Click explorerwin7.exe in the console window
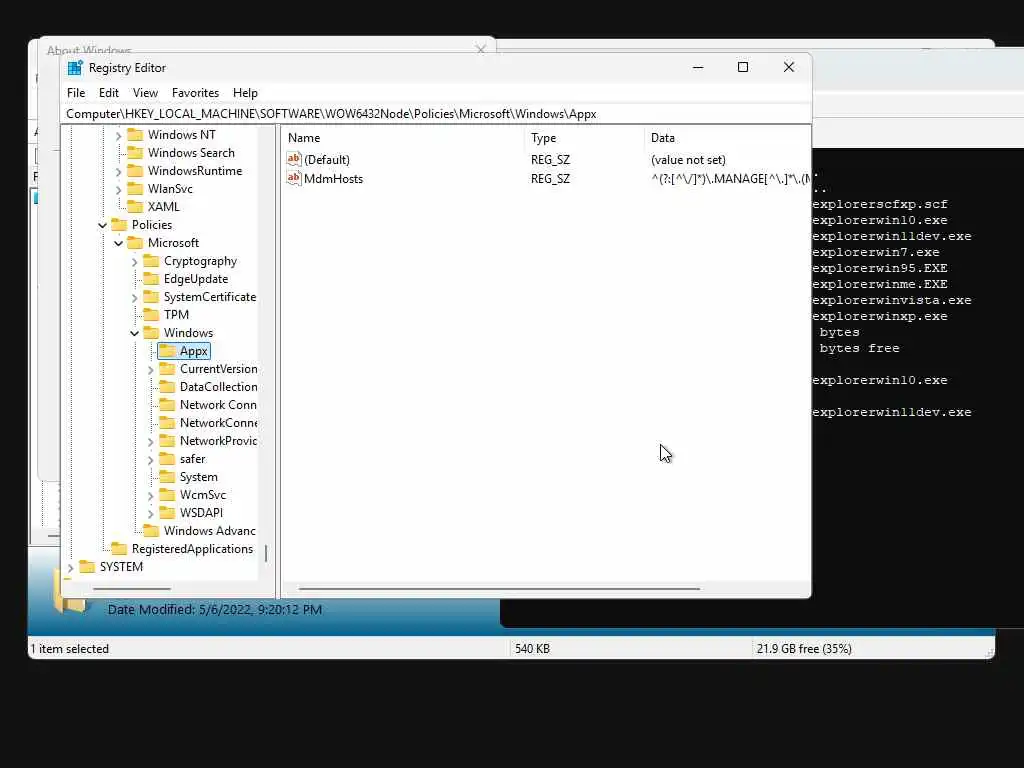 coord(876,252)
